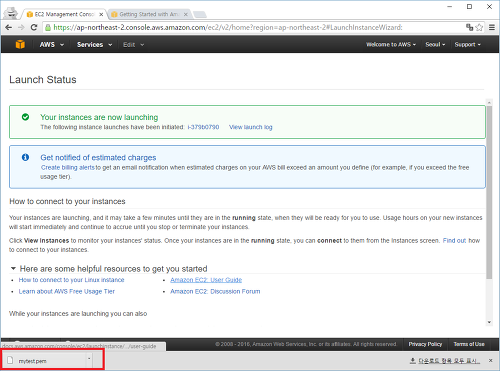Open How to connect to your Linux instance
Screen dimensions: 500x371
[x=71, y=280]
